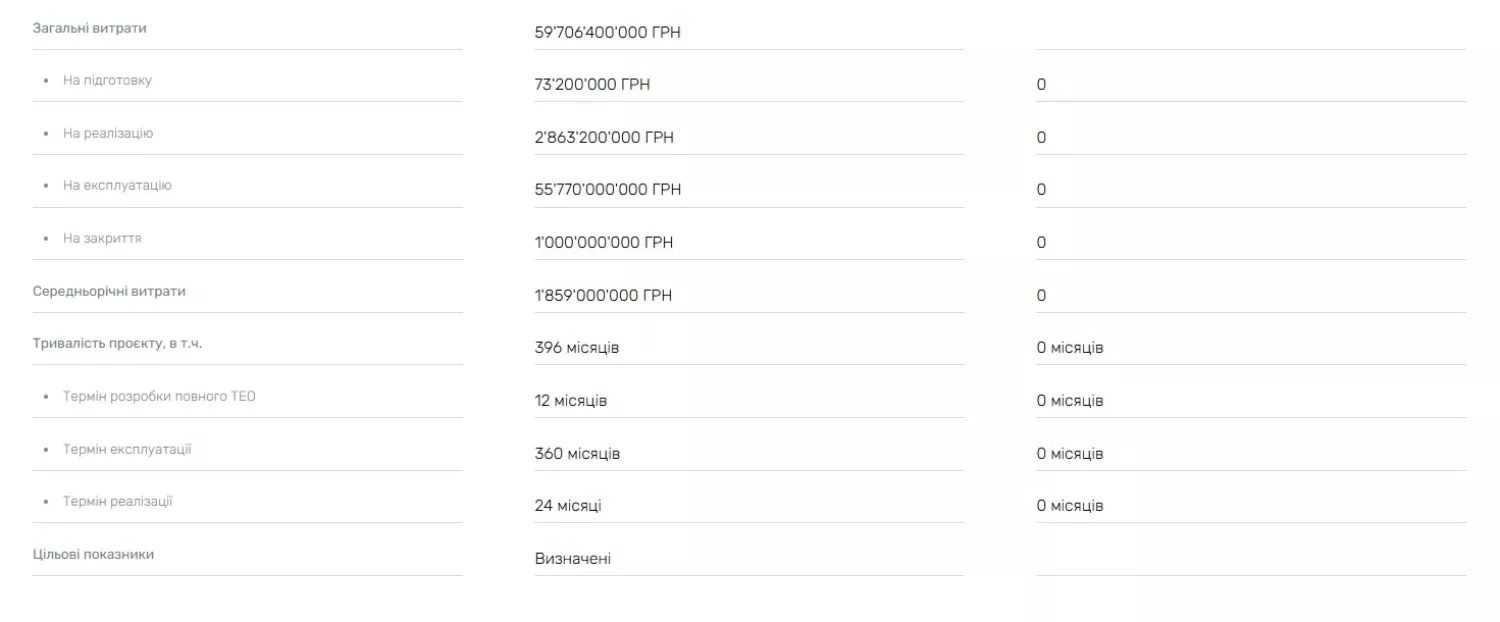Image resolution: width=1500 pixels, height=622 pixels.
Task: Select the 1'859'000'000 ГРН annual value
Action: click(x=604, y=296)
